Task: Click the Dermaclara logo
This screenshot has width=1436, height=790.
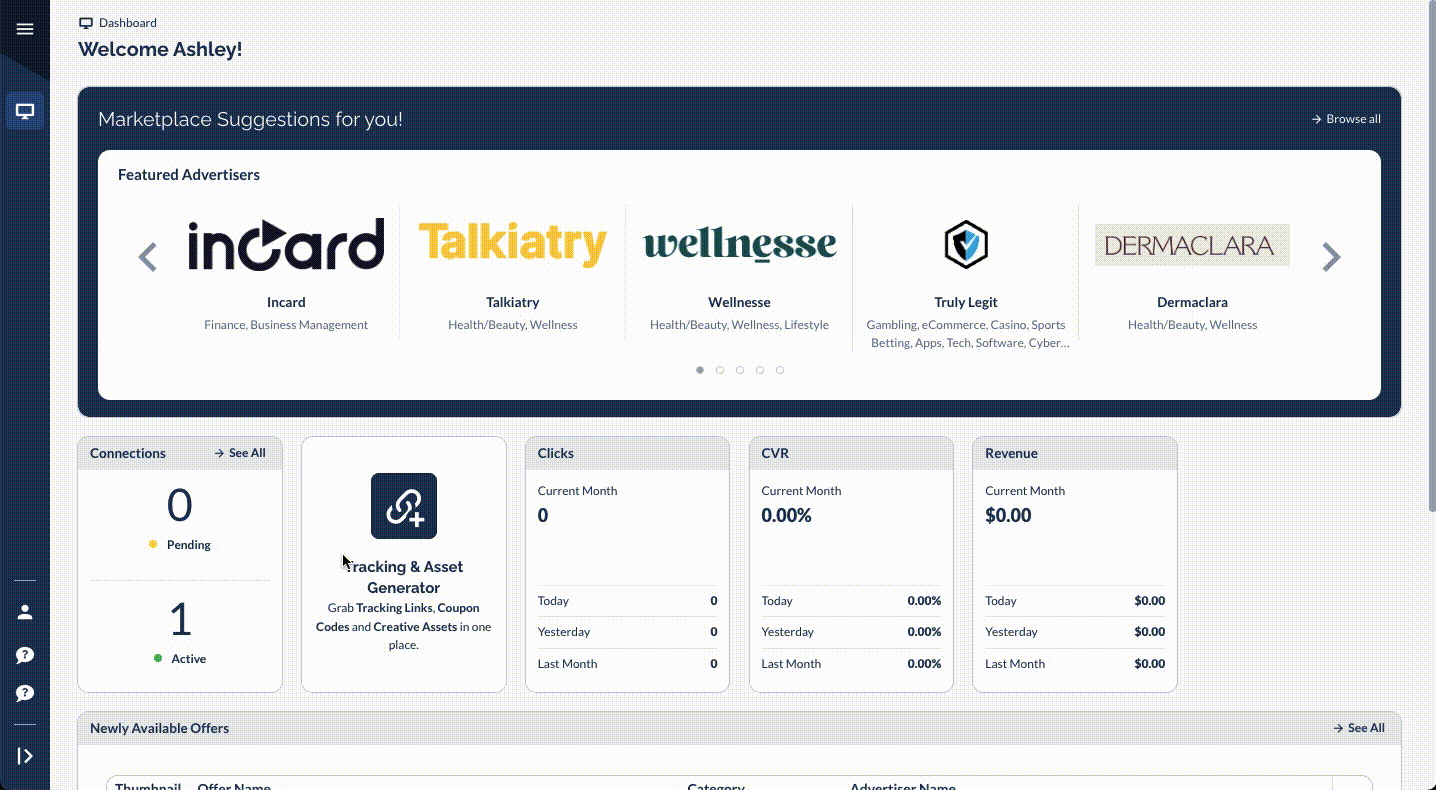Action: 1192,245
